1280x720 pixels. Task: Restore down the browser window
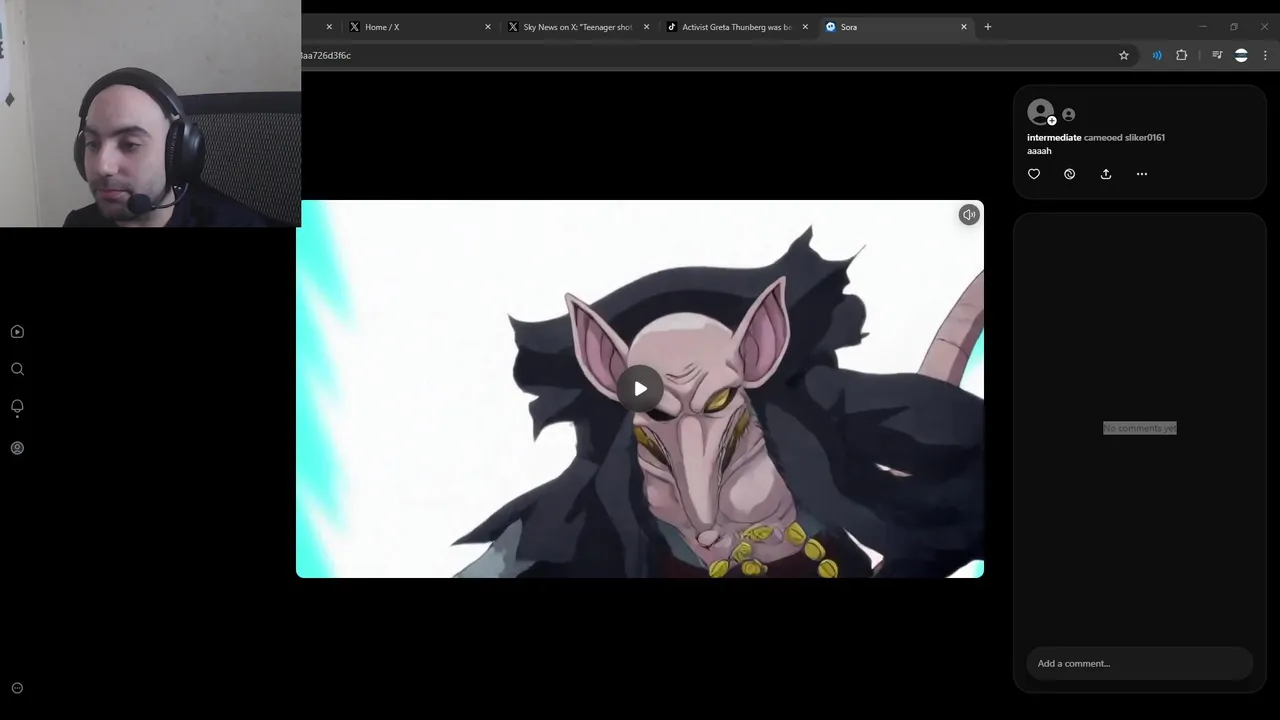pyautogui.click(x=1234, y=27)
